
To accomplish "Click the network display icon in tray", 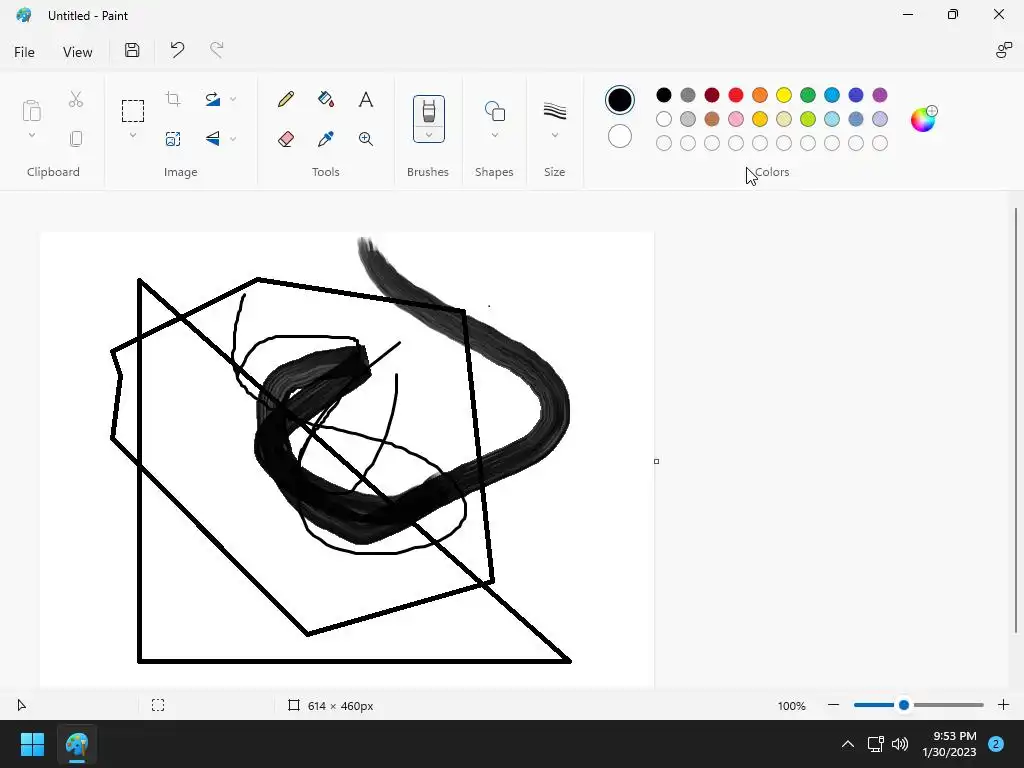I will (875, 744).
